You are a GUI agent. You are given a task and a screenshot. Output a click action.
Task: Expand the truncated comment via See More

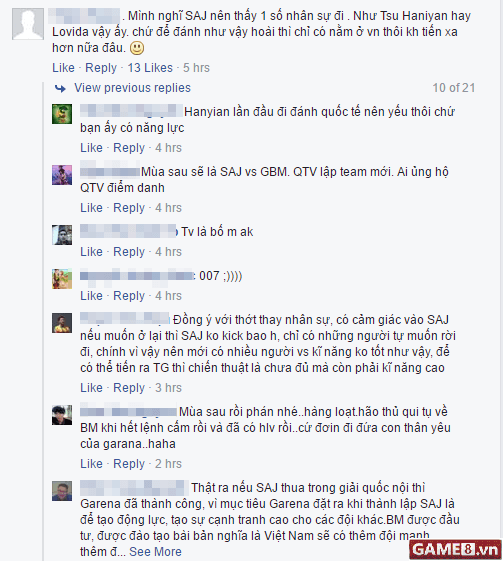155,551
